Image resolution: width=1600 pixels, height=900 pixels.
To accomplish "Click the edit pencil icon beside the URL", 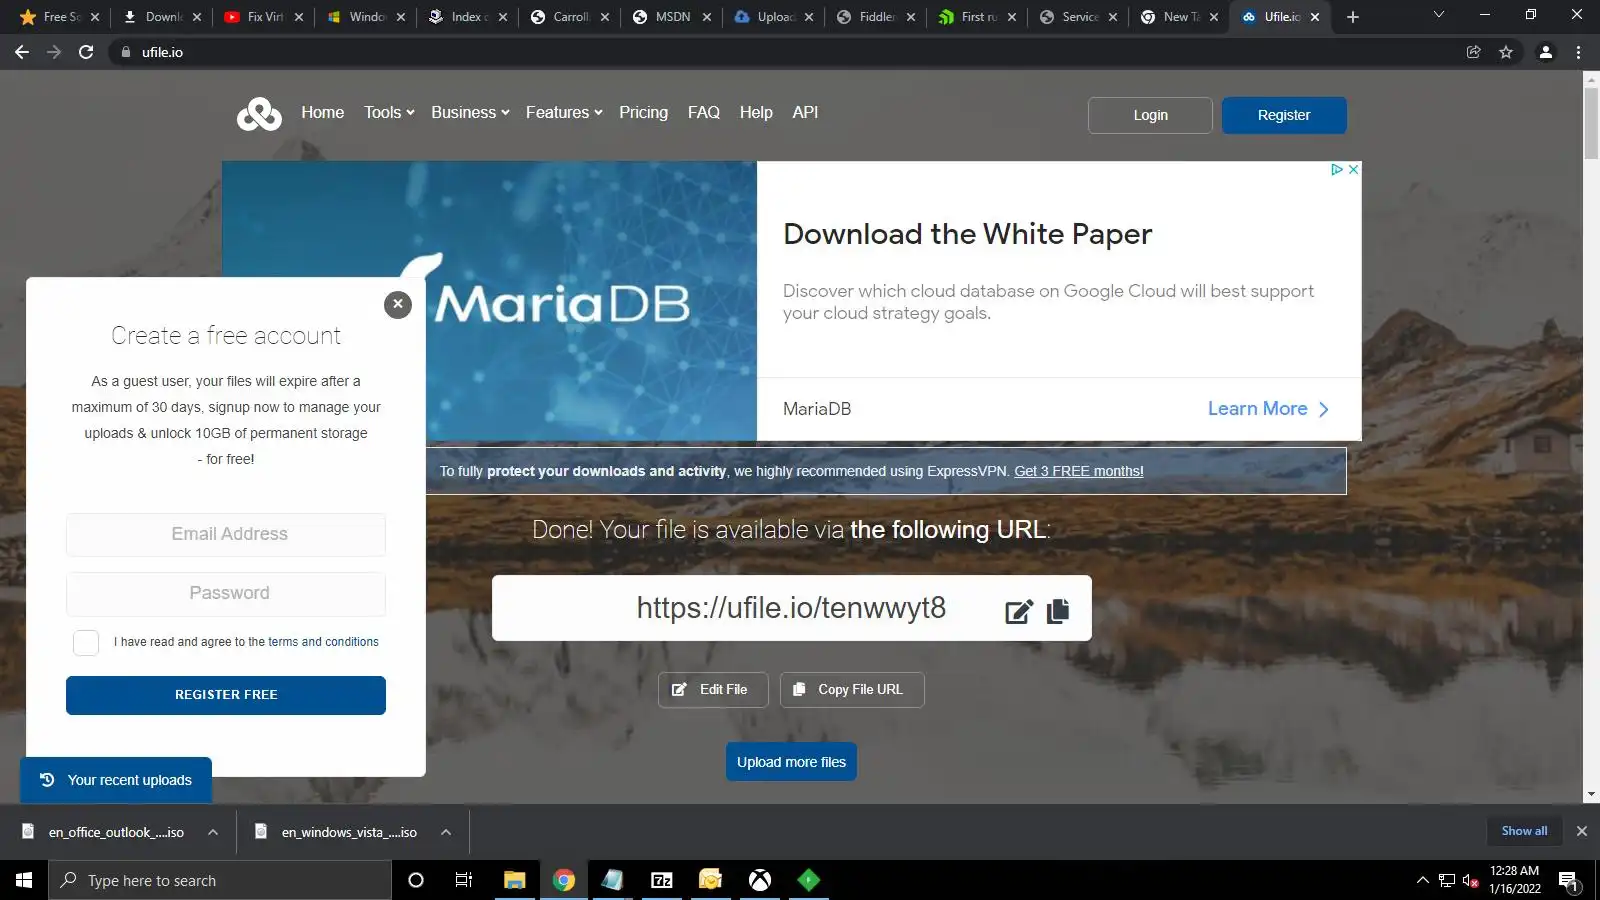I will coord(1019,611).
